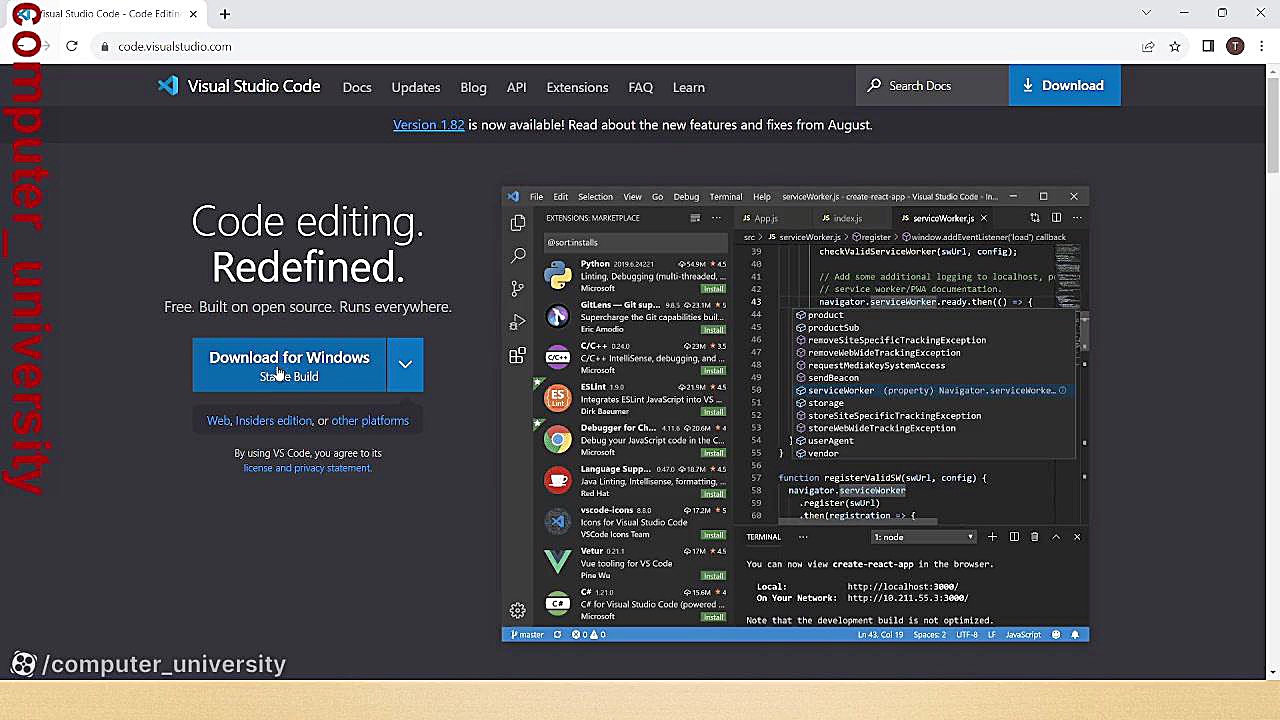Click 'JavaScript' language mode in status bar
This screenshot has width=1280, height=720.
point(1023,634)
